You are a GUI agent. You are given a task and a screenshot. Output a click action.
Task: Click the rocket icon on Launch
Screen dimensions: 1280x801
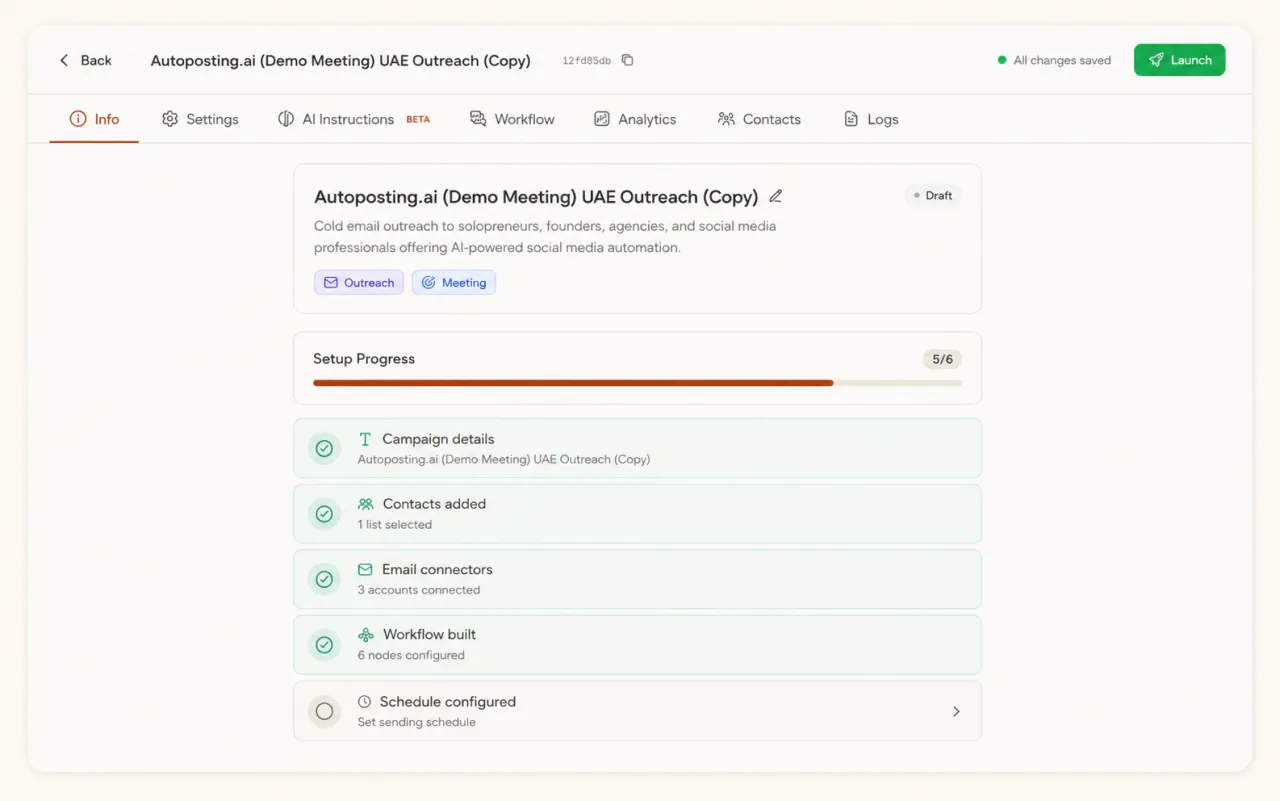coord(1156,60)
